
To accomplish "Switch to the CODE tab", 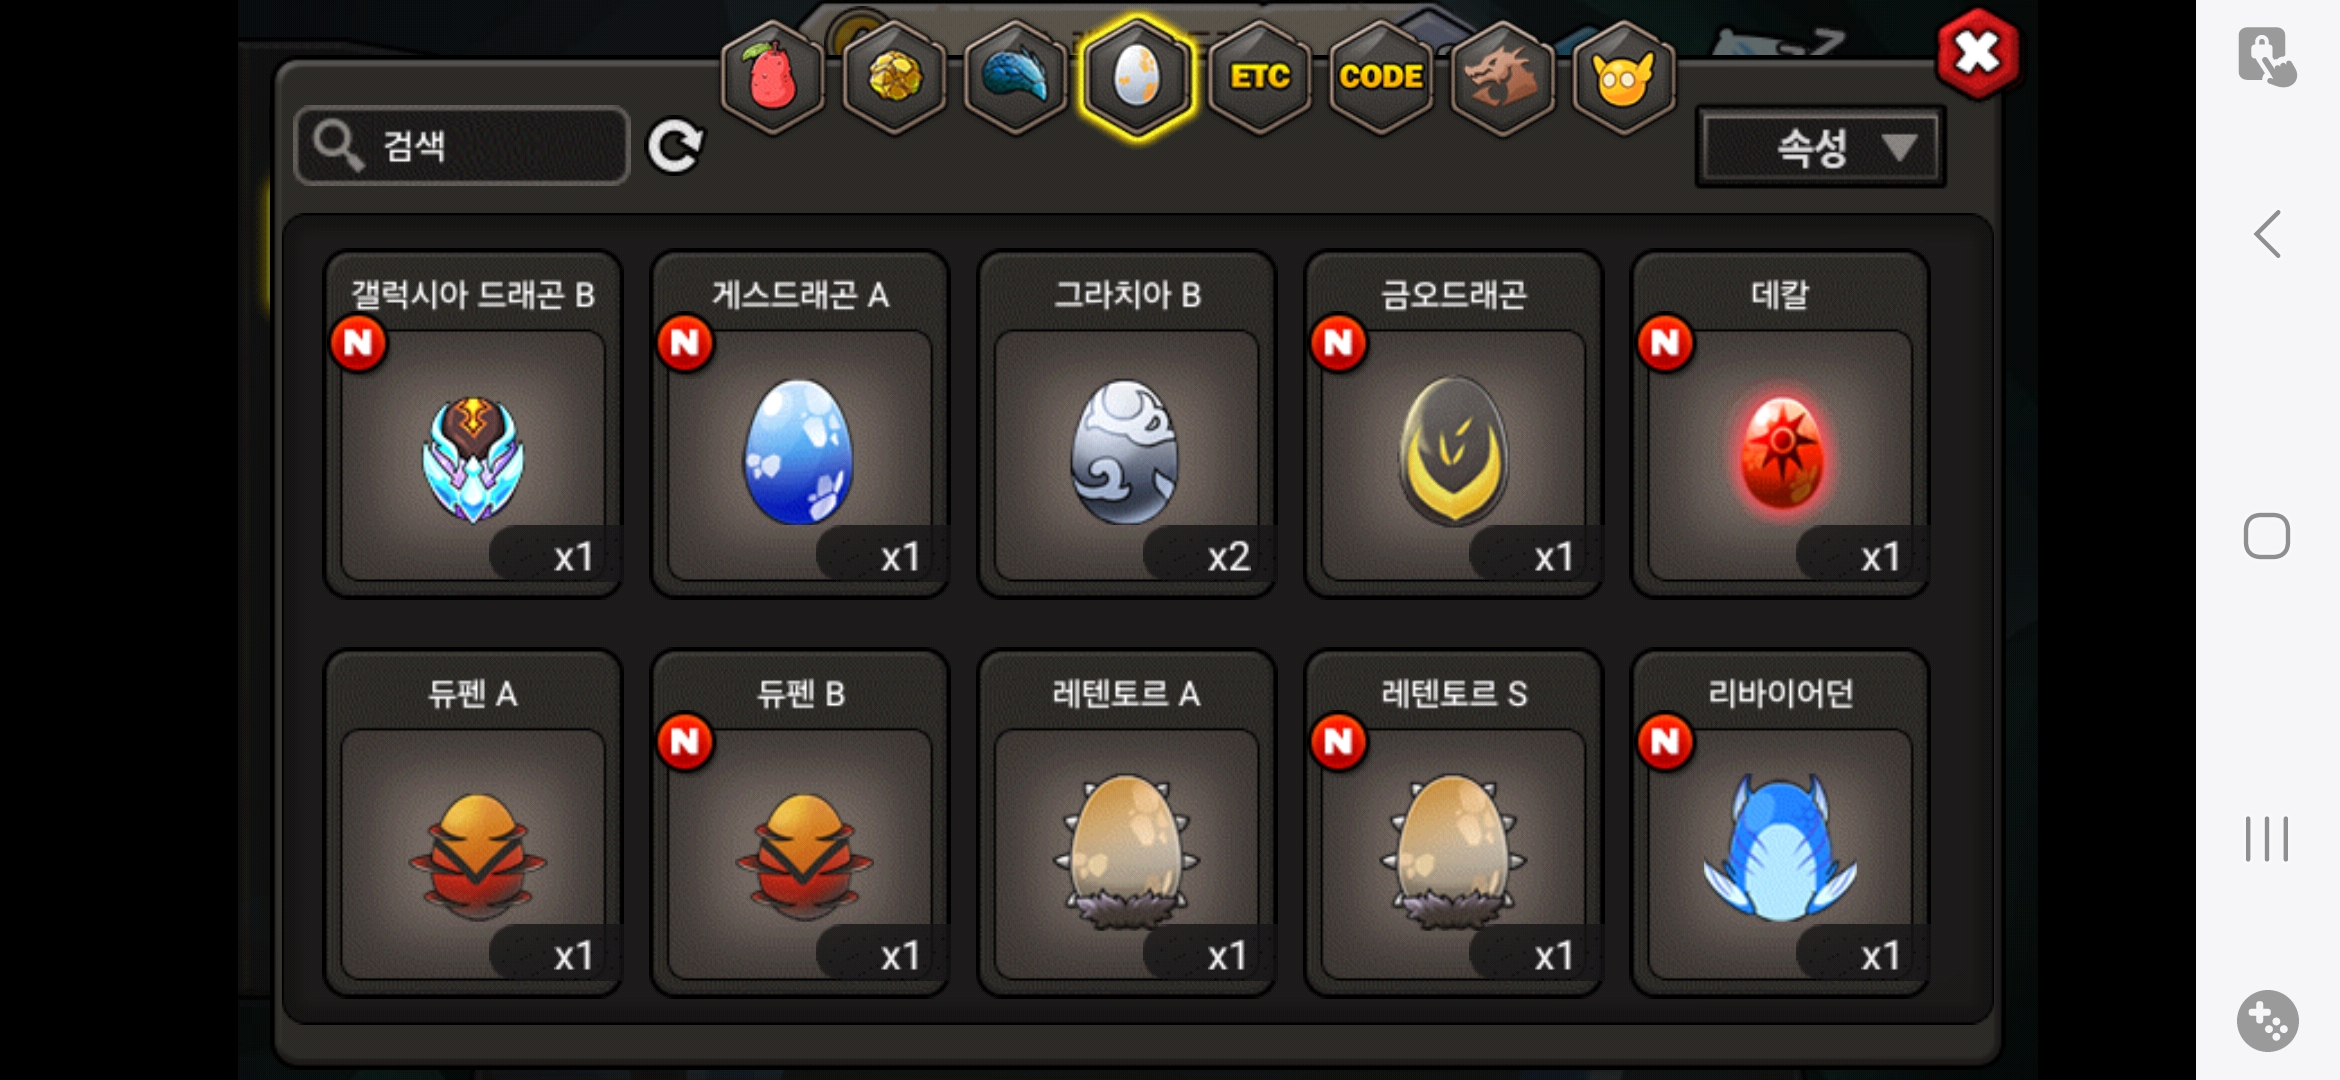I will click(1381, 78).
